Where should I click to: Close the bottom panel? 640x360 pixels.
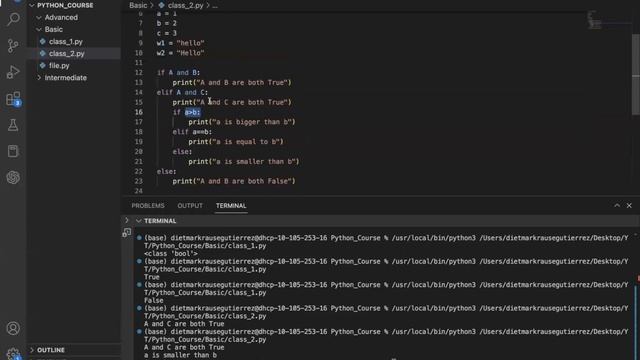click(629, 205)
